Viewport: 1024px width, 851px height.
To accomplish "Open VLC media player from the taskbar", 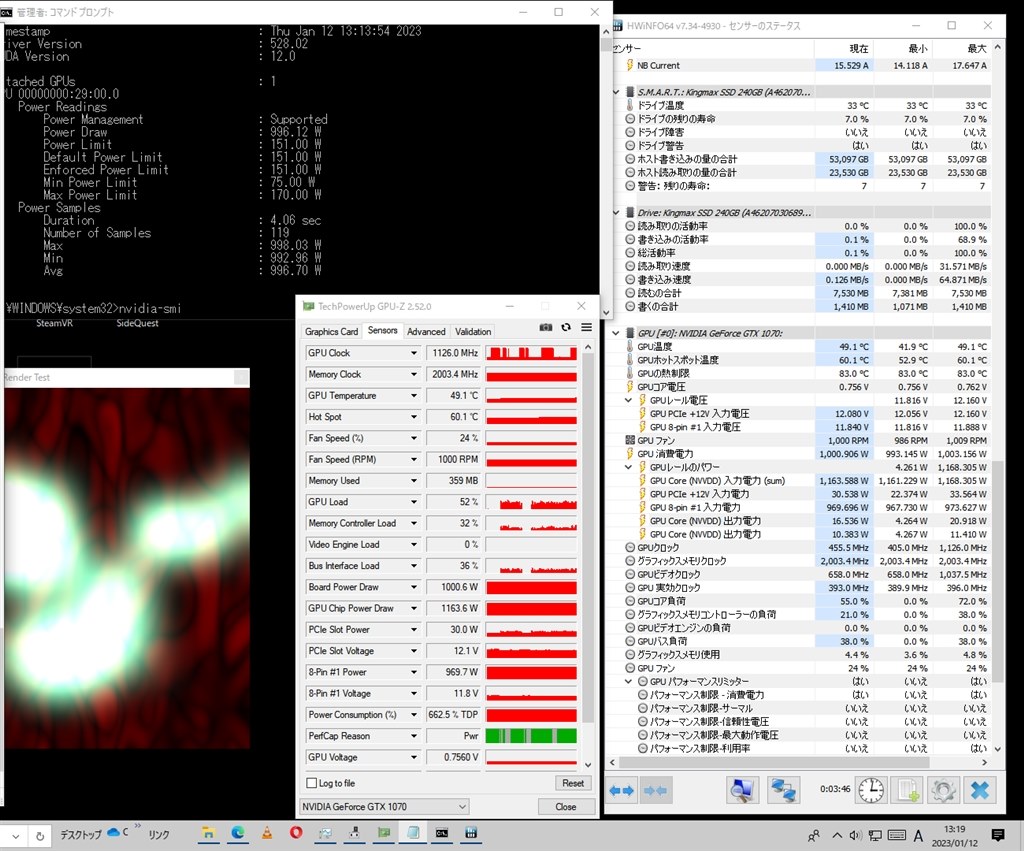I will pos(266,833).
